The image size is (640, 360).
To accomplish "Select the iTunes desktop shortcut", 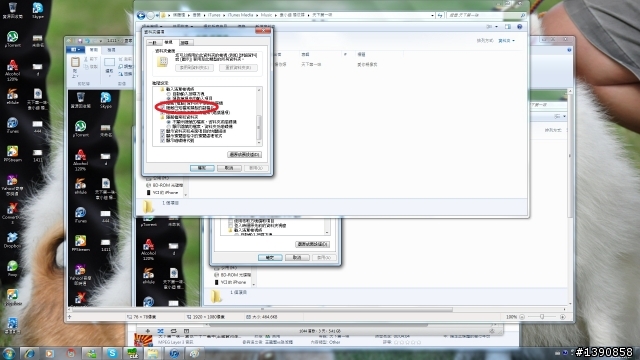I will click(12, 126).
